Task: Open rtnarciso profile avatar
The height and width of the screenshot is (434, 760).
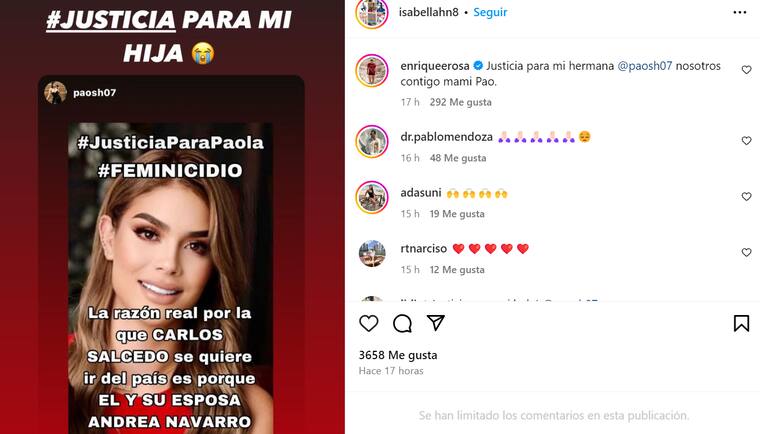Action: pyautogui.click(x=372, y=253)
